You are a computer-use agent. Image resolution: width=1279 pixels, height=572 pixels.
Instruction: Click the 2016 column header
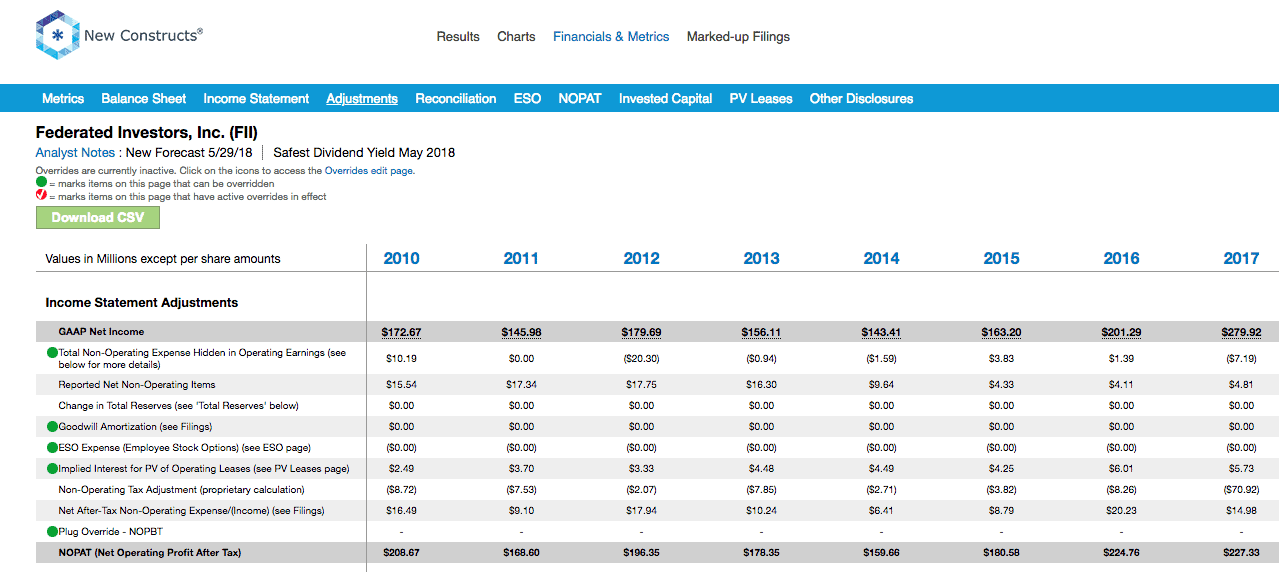[1121, 258]
